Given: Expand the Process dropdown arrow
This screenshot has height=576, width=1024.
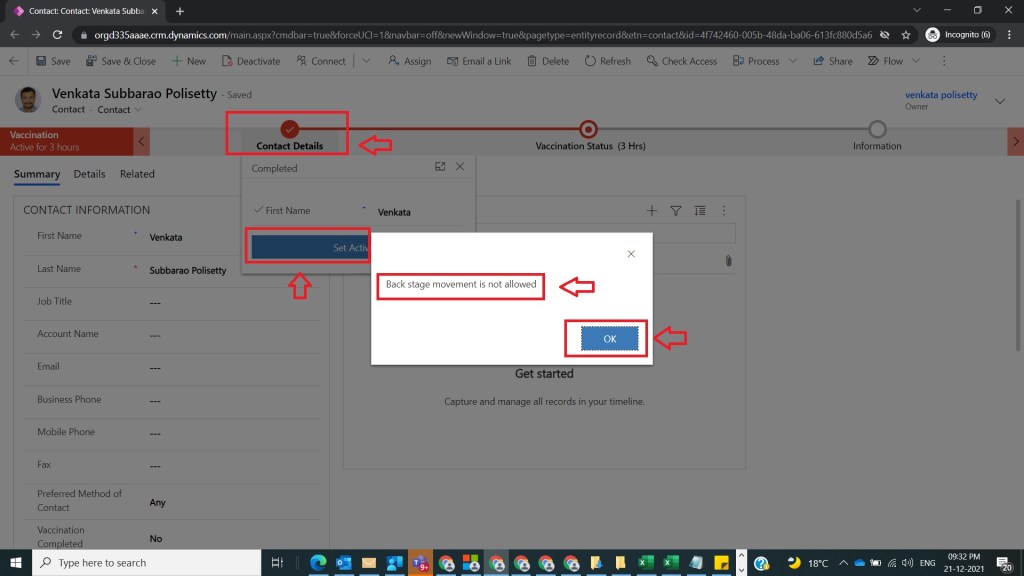Looking at the screenshot, I should click(792, 61).
